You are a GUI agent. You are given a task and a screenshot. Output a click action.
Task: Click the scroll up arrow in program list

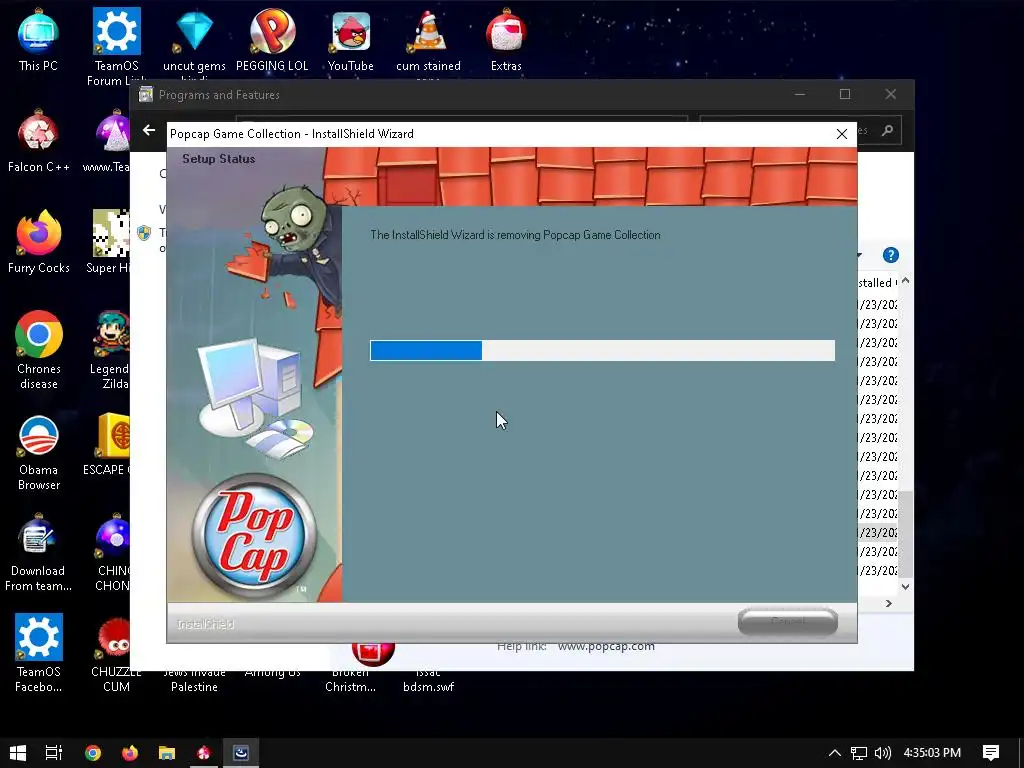(905, 281)
